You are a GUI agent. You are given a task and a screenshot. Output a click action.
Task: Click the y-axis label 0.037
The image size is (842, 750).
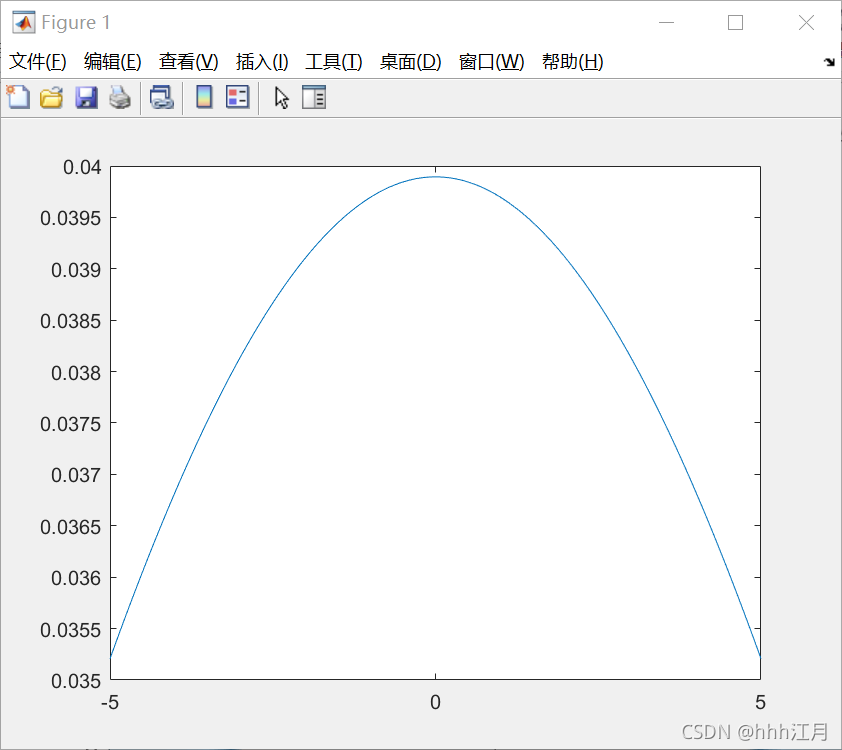coord(76,475)
